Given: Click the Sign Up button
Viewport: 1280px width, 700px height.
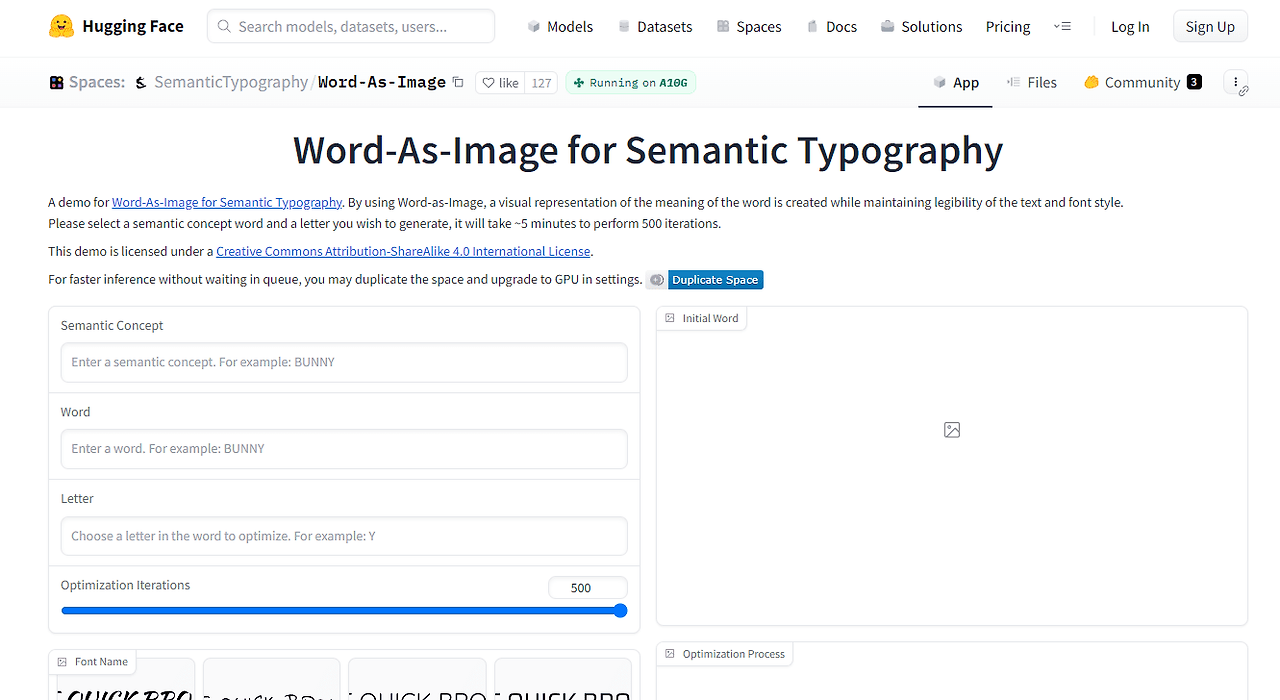Looking at the screenshot, I should click(x=1210, y=27).
